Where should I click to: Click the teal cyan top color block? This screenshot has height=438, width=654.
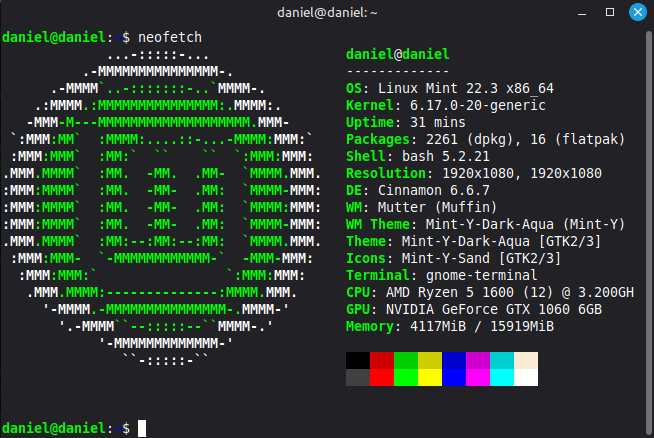coord(502,360)
